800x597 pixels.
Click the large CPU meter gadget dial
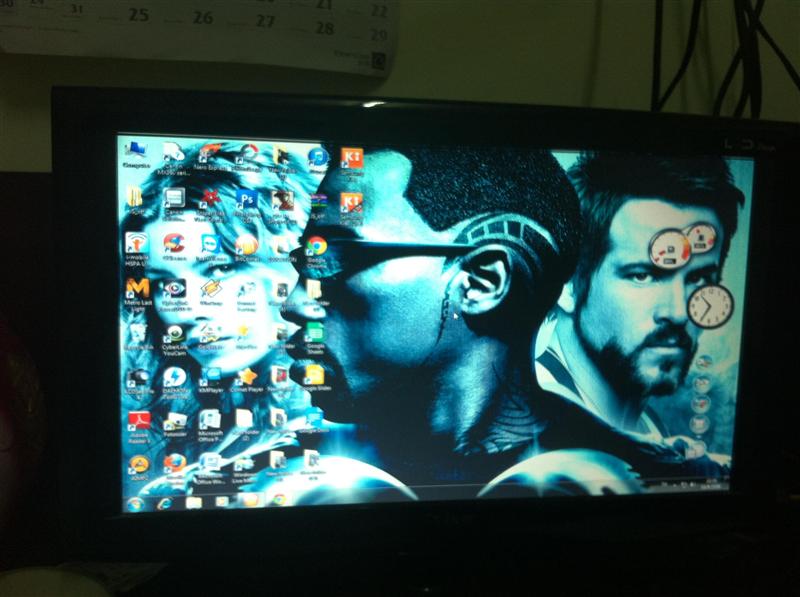(669, 248)
